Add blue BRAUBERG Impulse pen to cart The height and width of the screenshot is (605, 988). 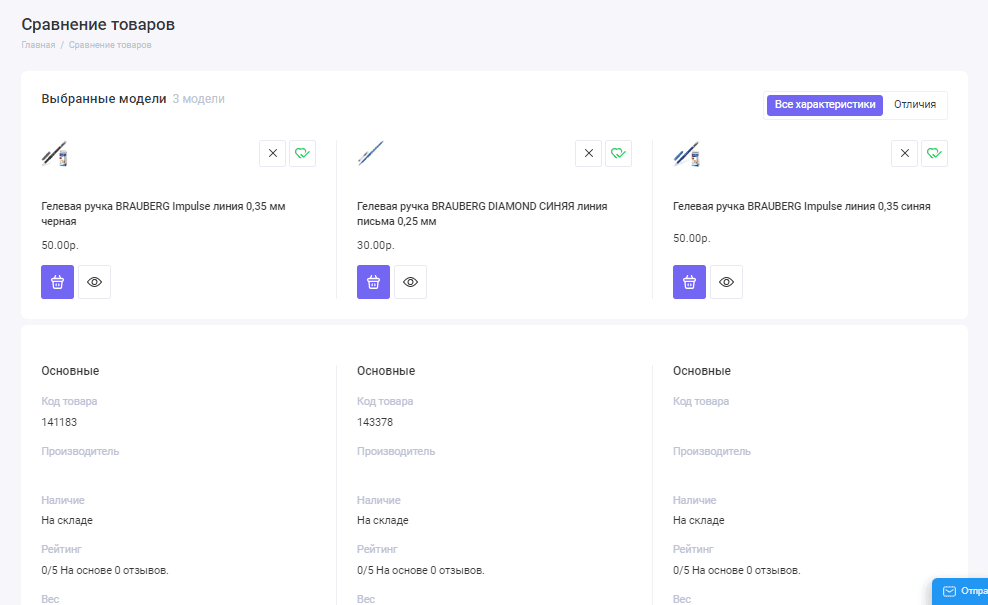pyautogui.click(x=689, y=282)
